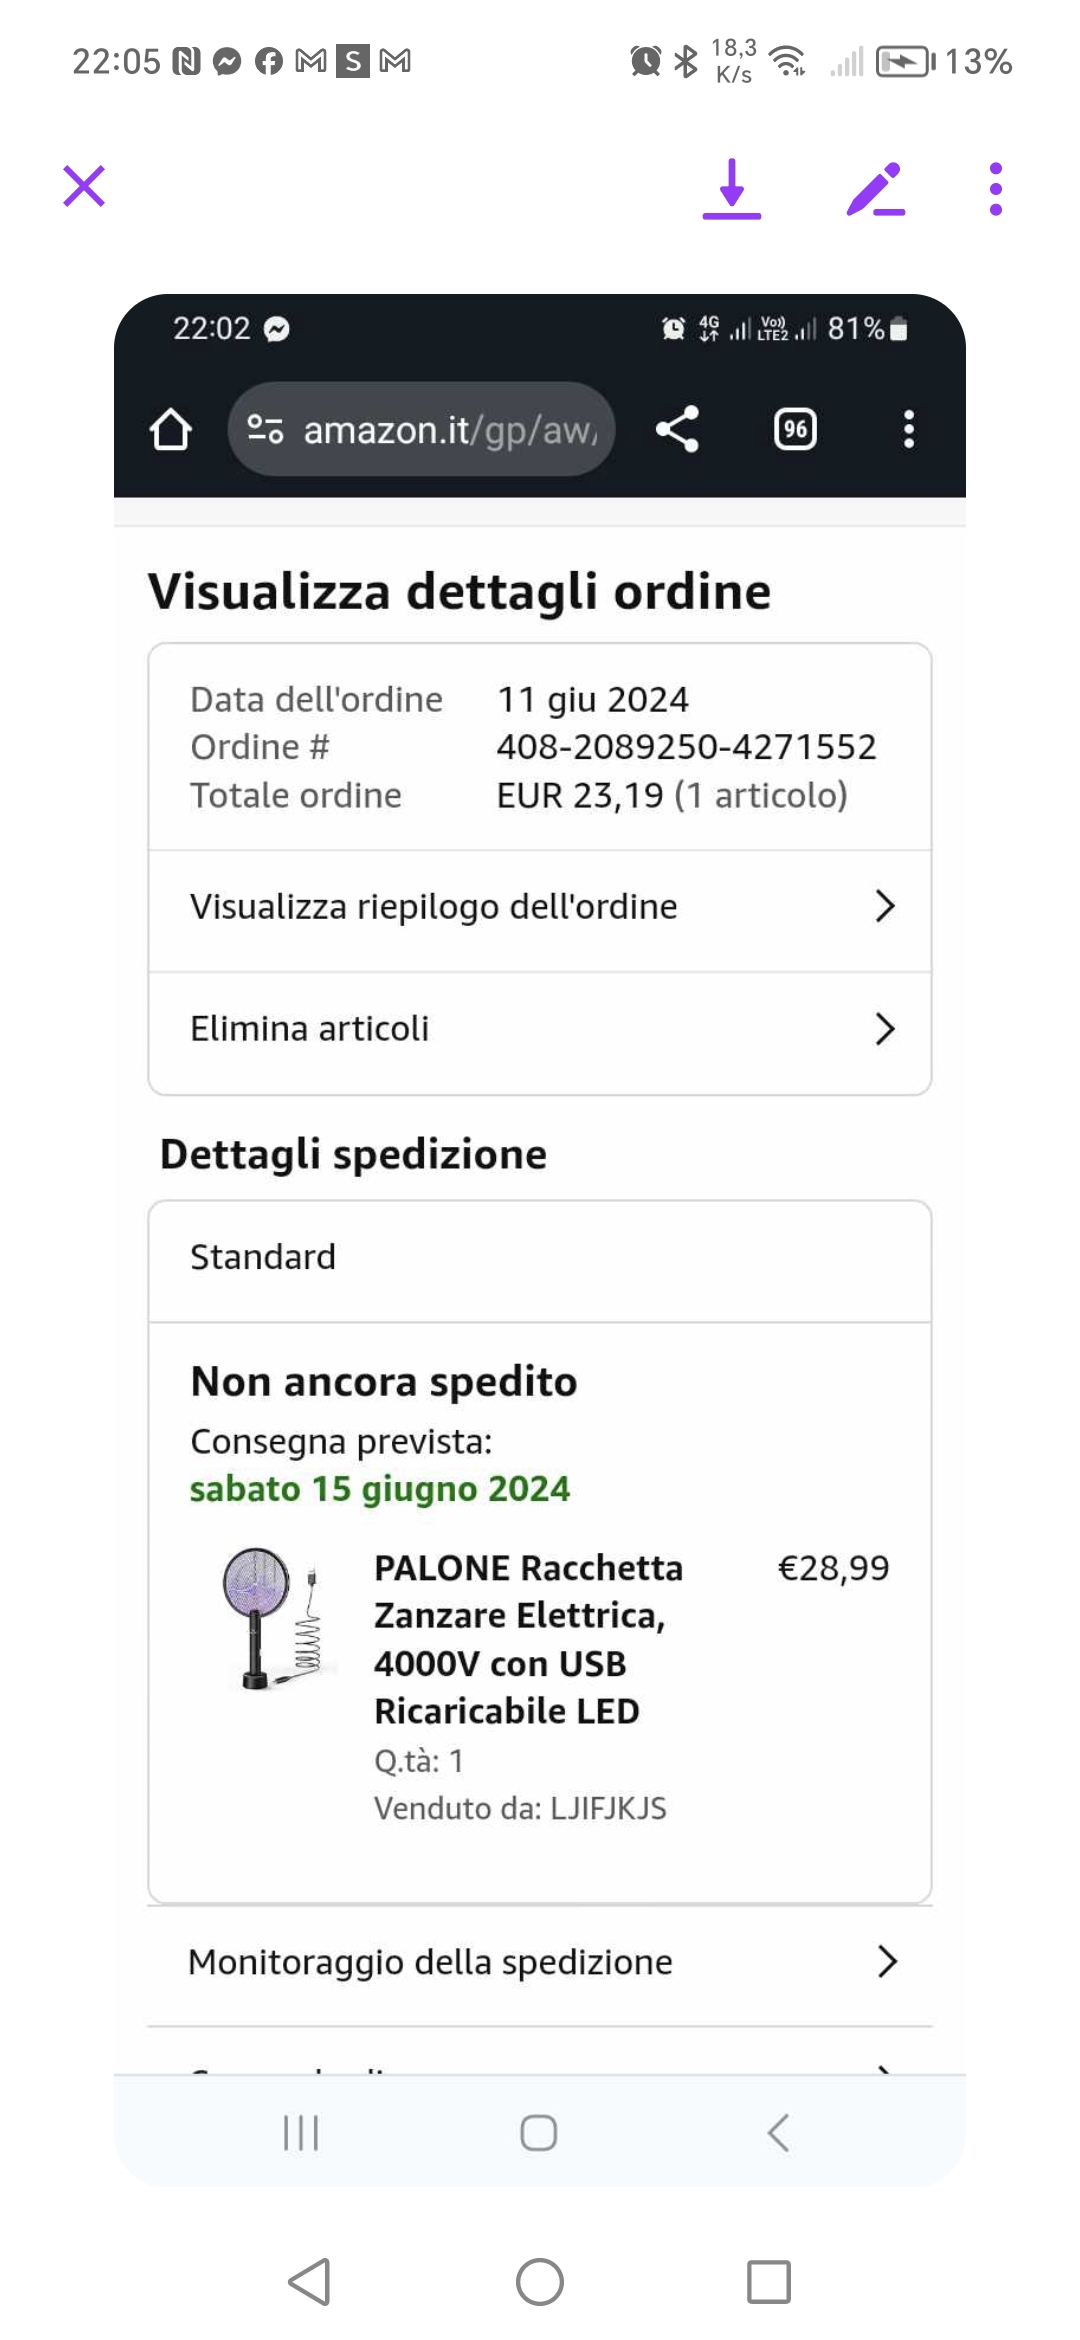The image size is (1080, 2340).
Task: Tap the amazon.it address bar
Action: [450, 430]
